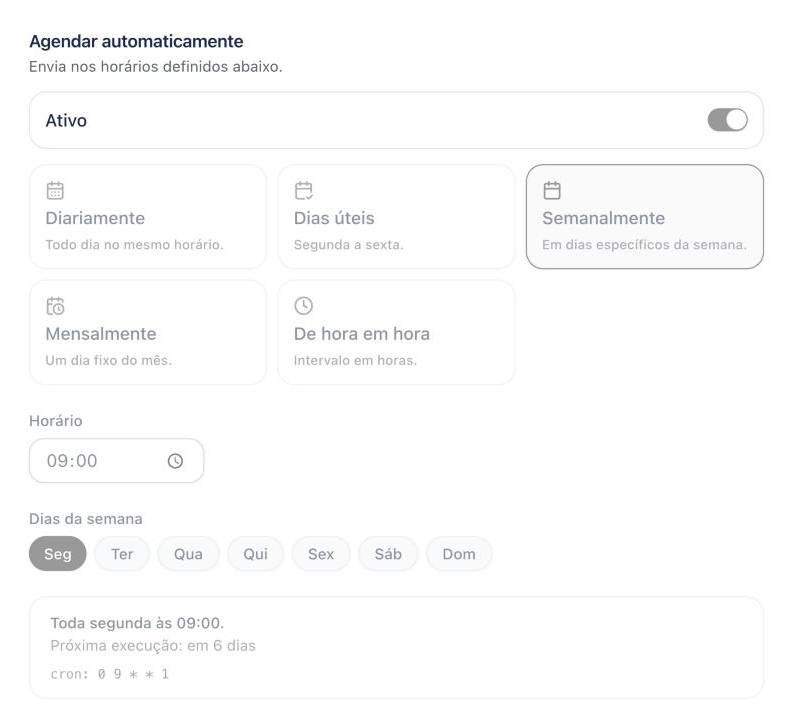Click the 'Horário' label
Viewport: 790px width, 716px height.
(55, 421)
